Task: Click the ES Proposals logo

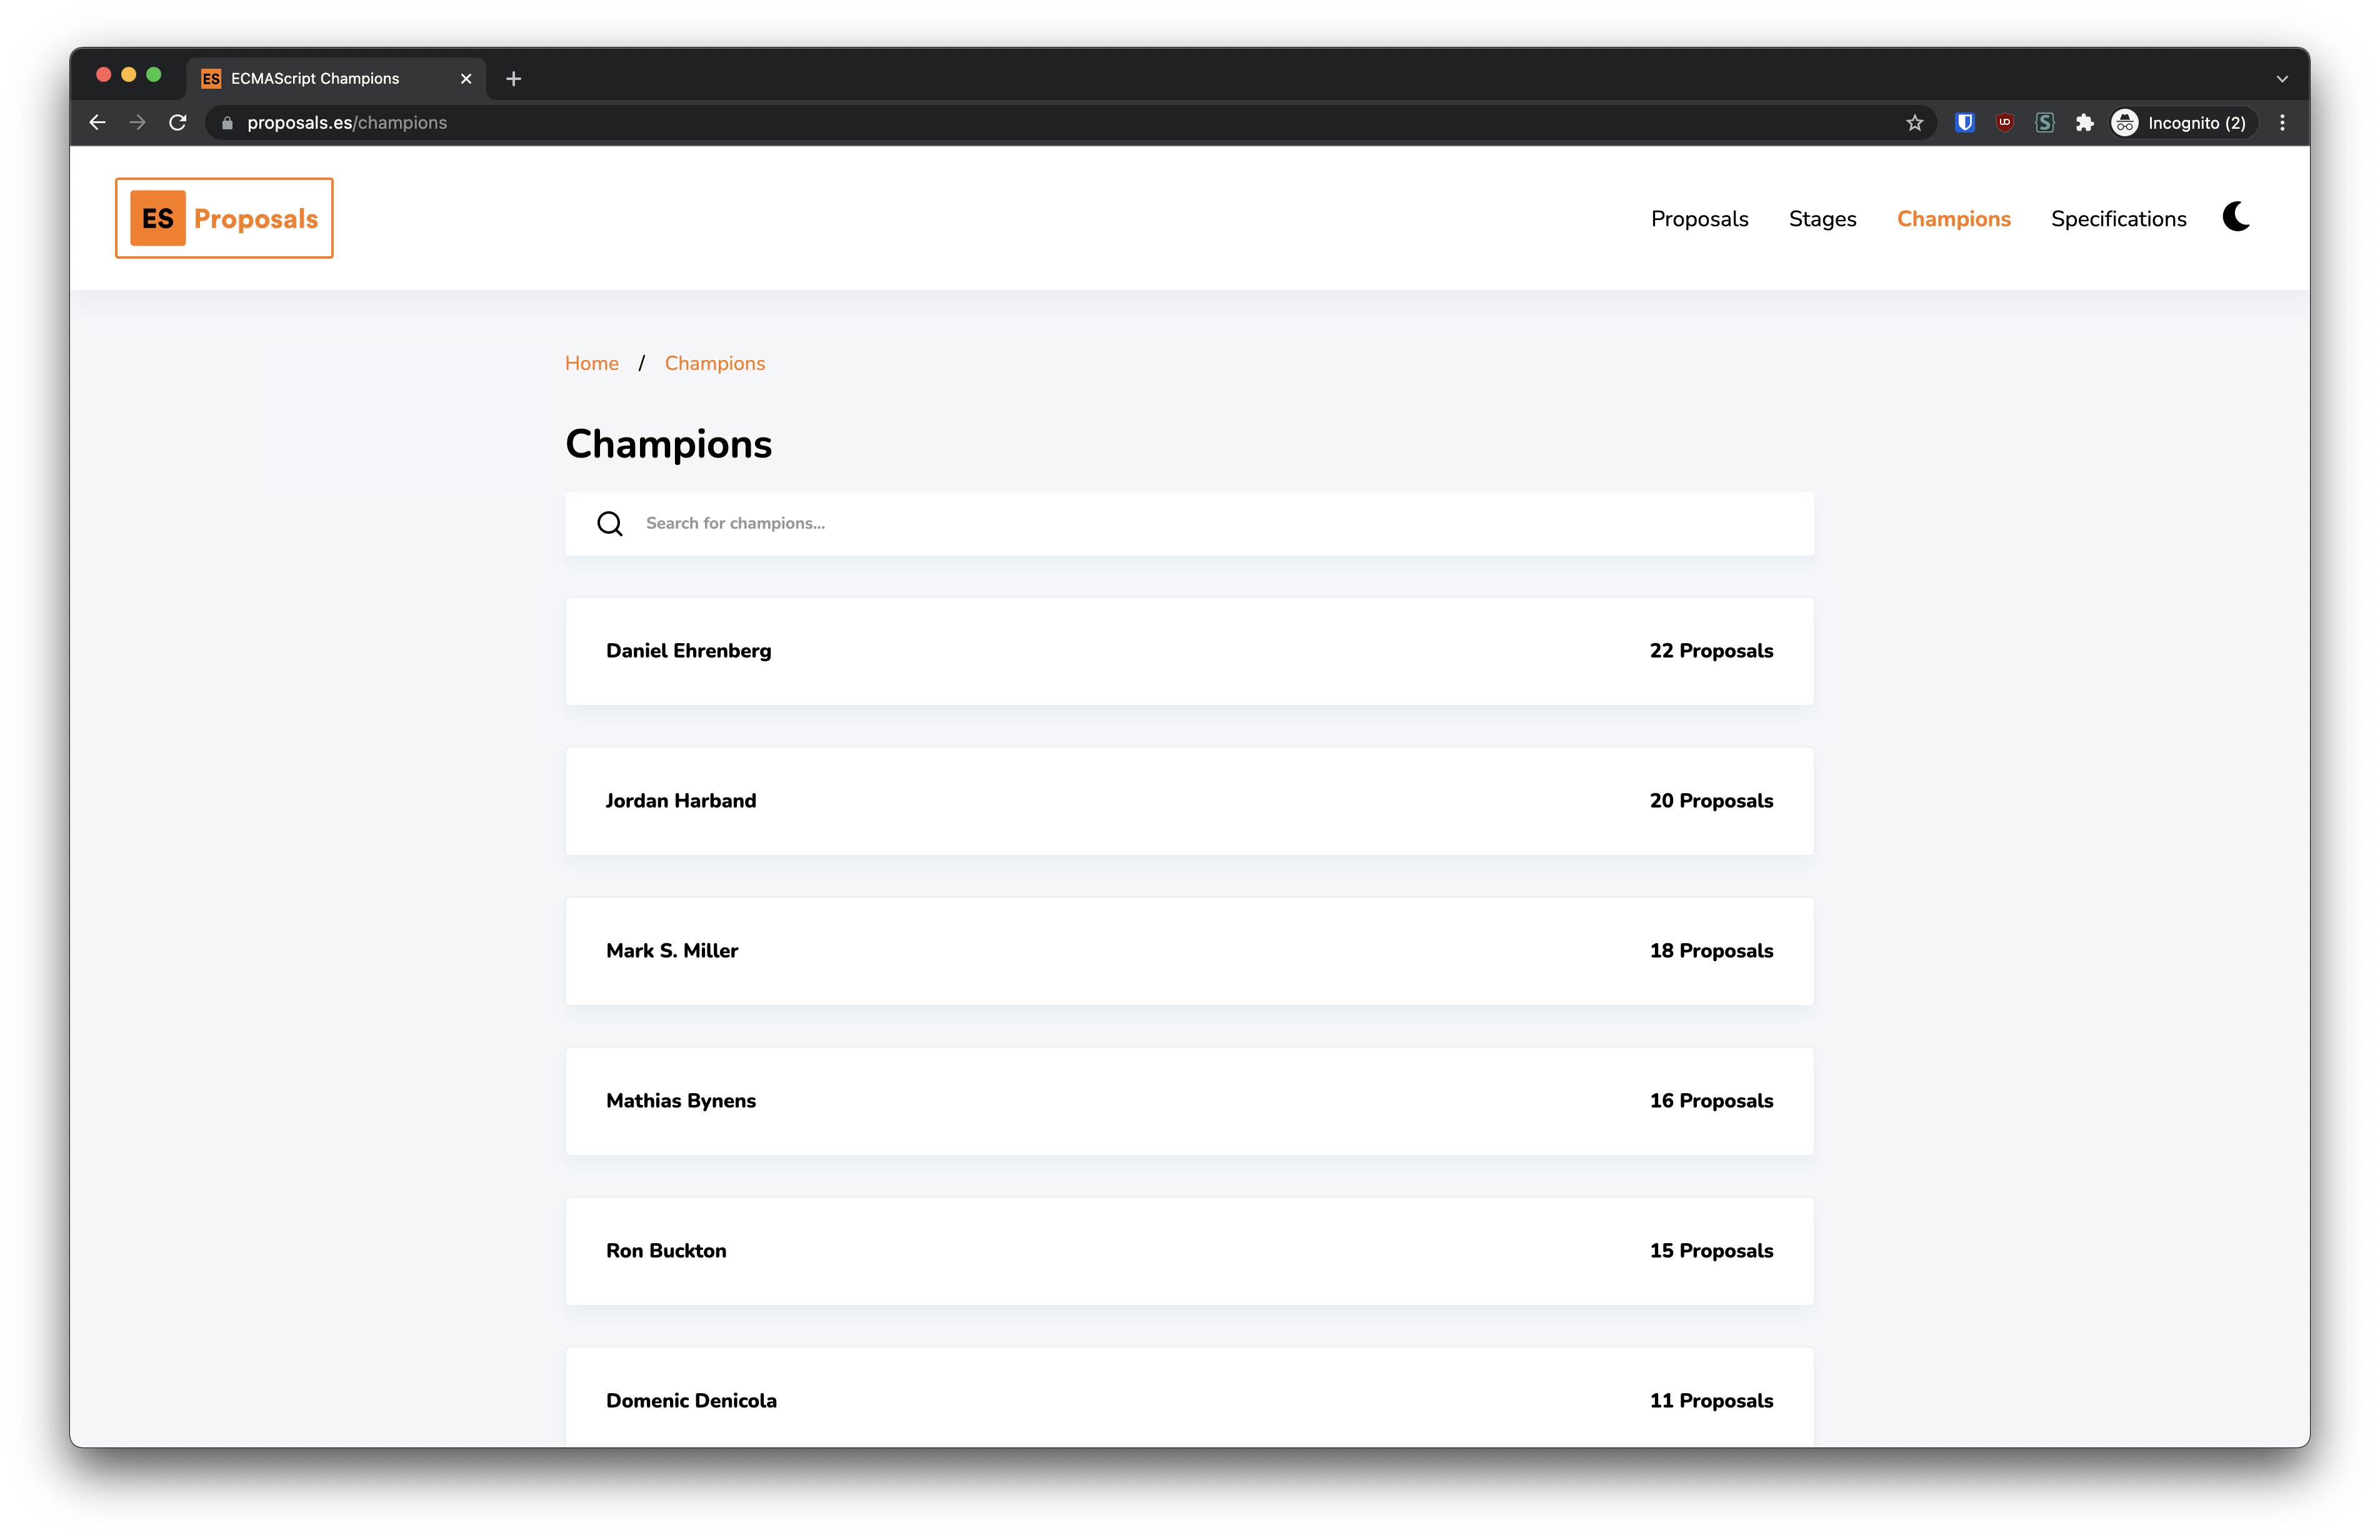Action: pyautogui.click(x=224, y=217)
